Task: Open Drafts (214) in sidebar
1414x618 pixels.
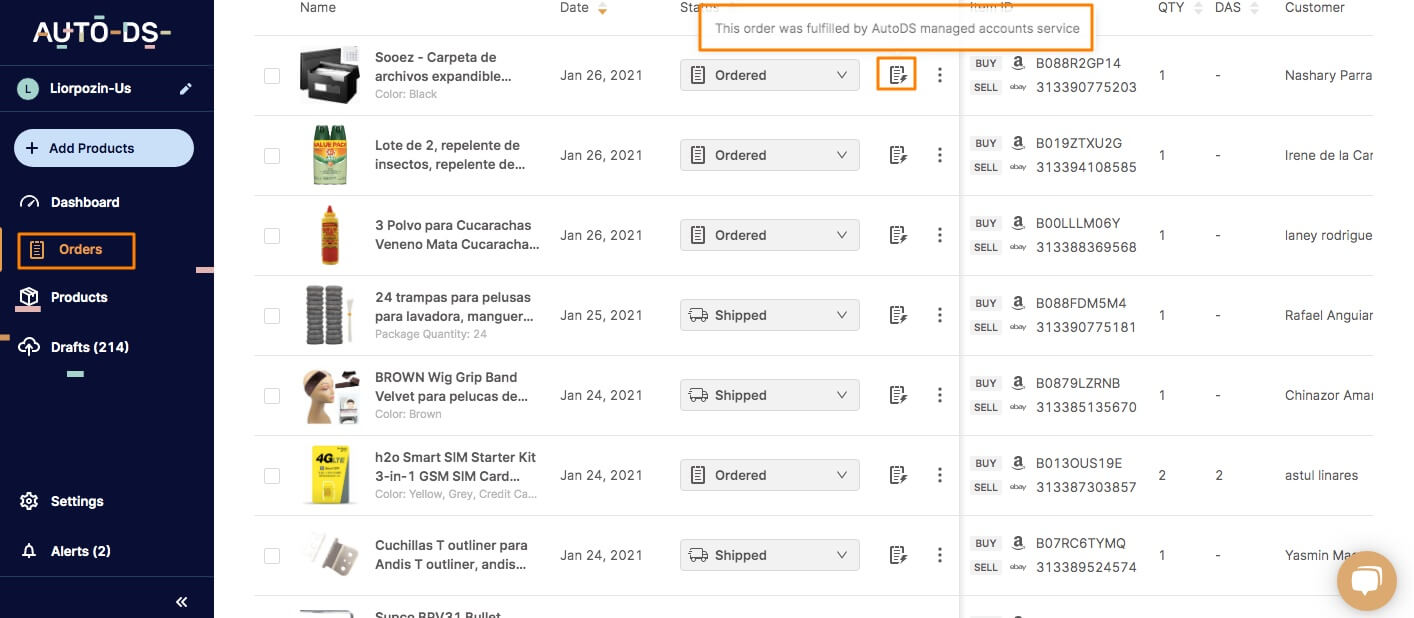Action: coord(89,347)
